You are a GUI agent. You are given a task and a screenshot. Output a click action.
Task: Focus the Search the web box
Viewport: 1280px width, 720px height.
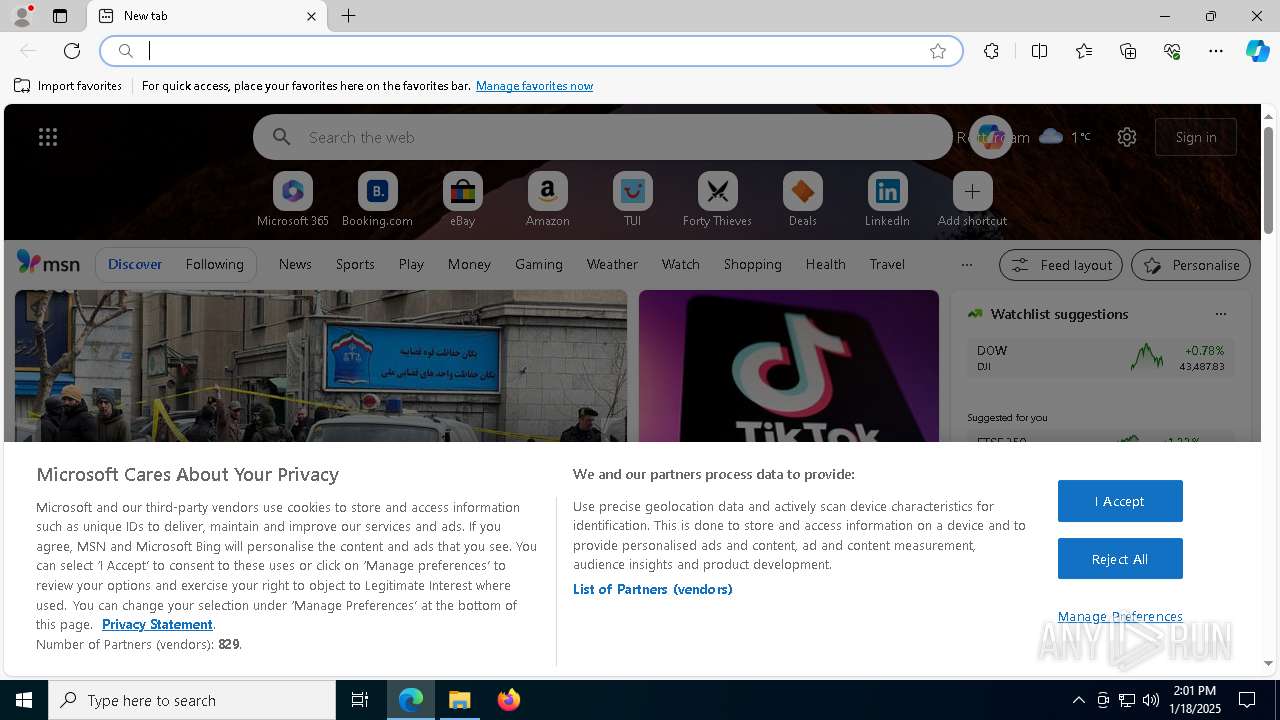[x=602, y=137]
